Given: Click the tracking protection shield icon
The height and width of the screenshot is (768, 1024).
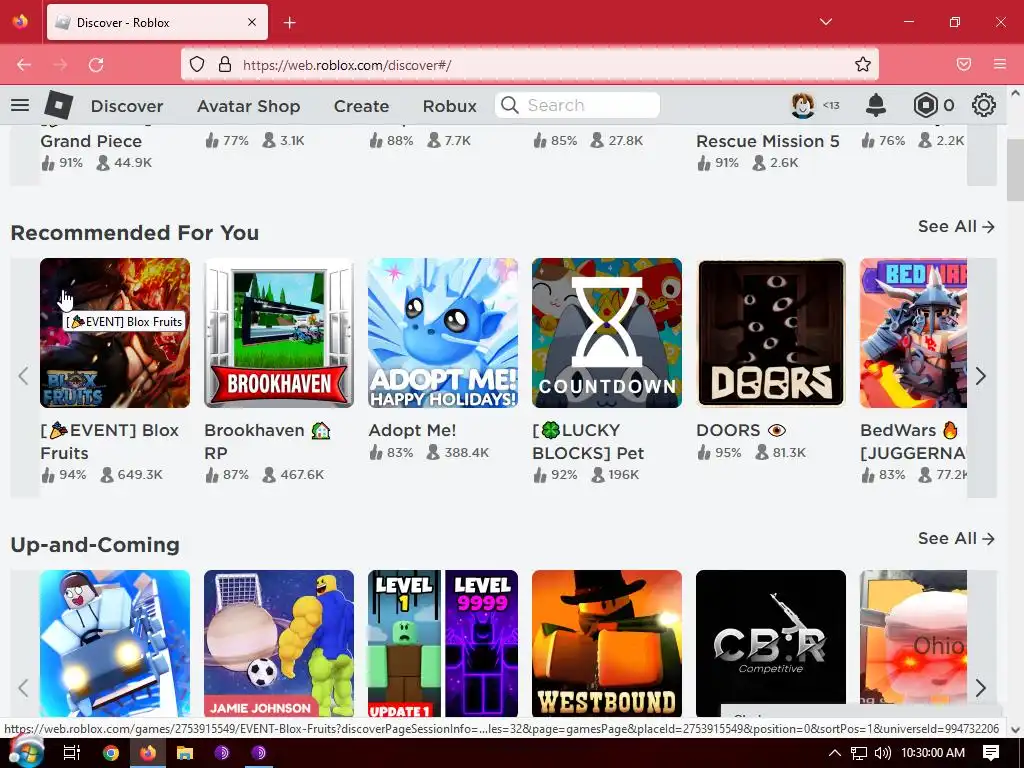Looking at the screenshot, I should tap(197, 64).
